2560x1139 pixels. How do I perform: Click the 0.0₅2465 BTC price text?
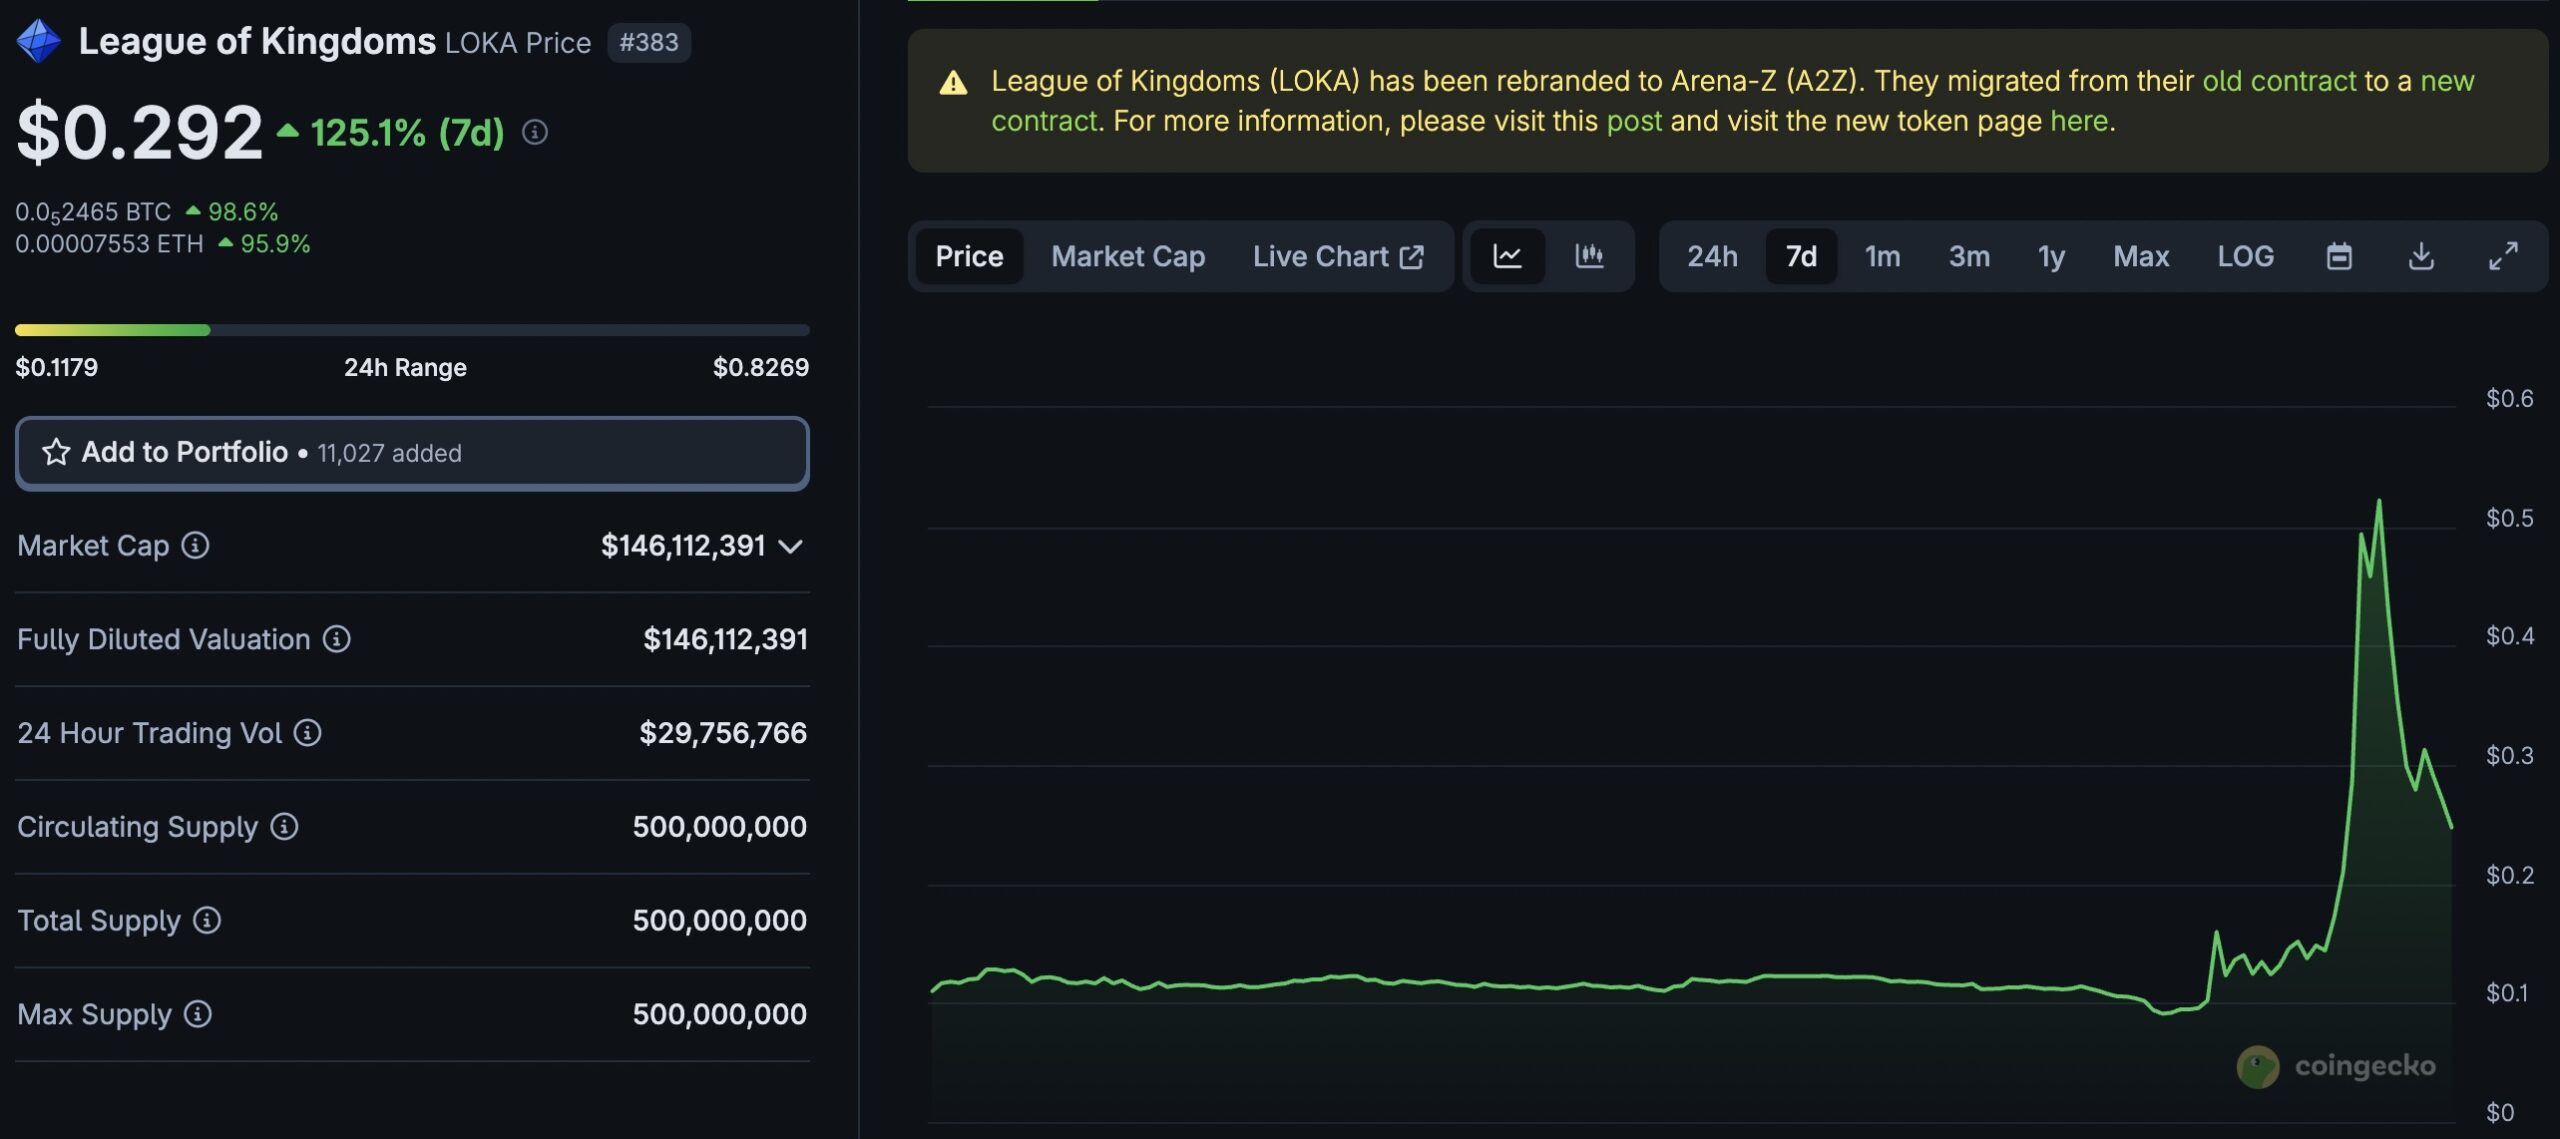click(x=93, y=212)
